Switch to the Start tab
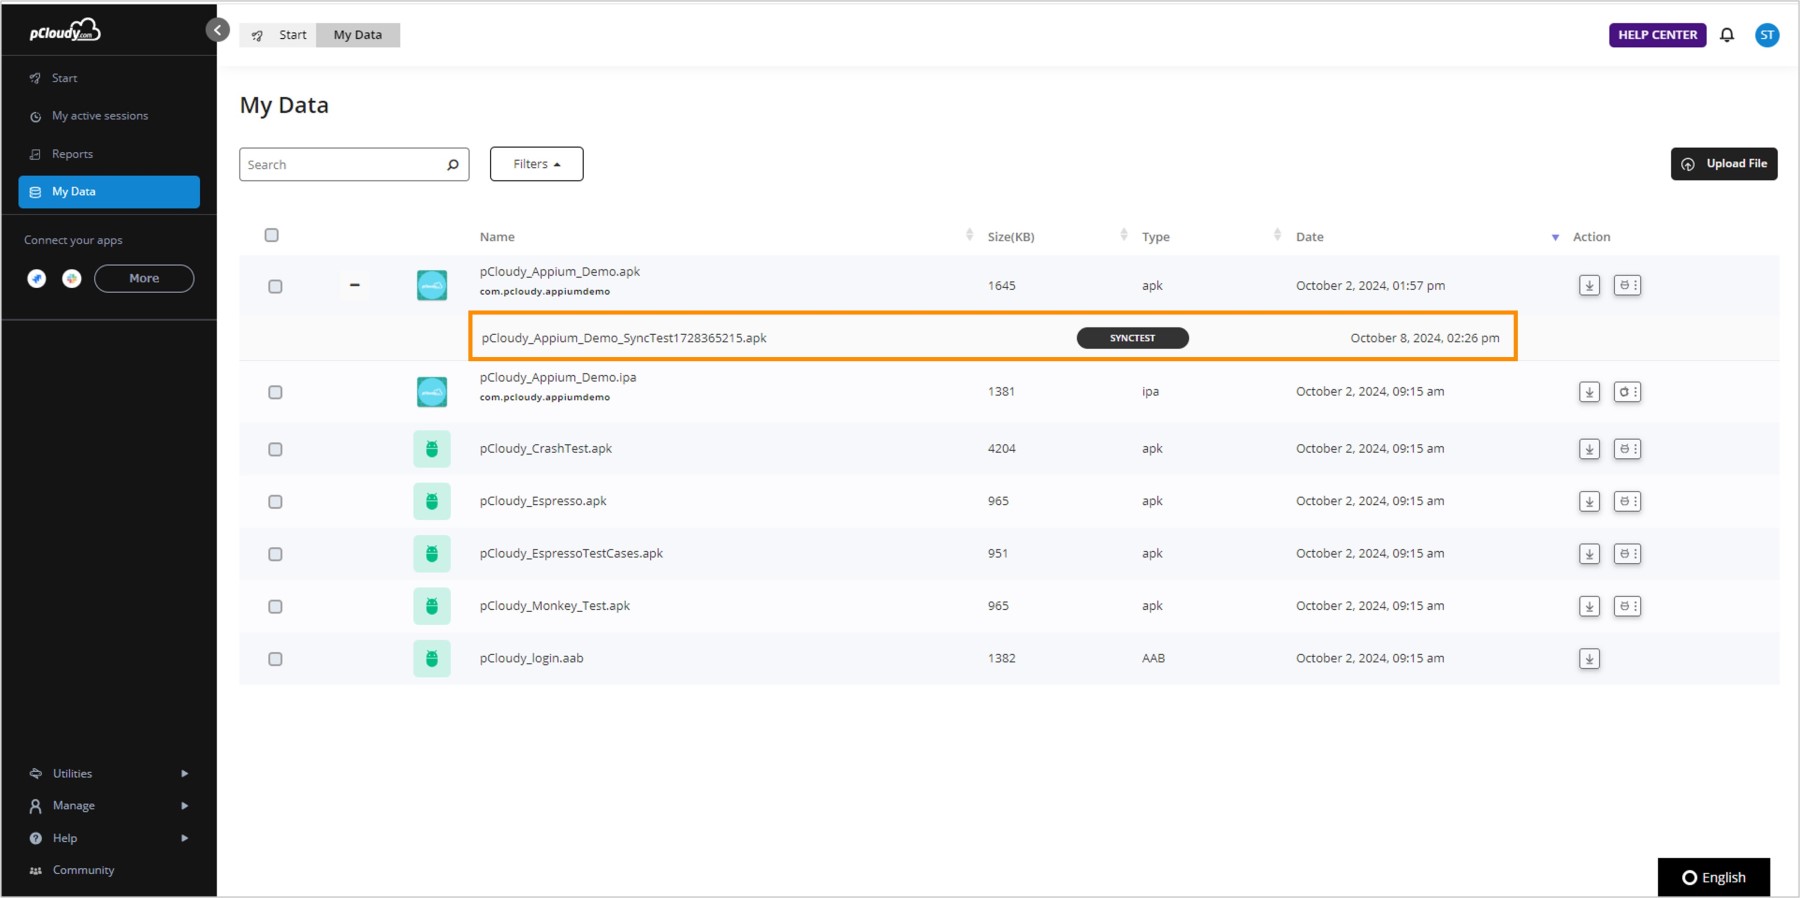Screen dimensions: 1800x898 point(279,35)
